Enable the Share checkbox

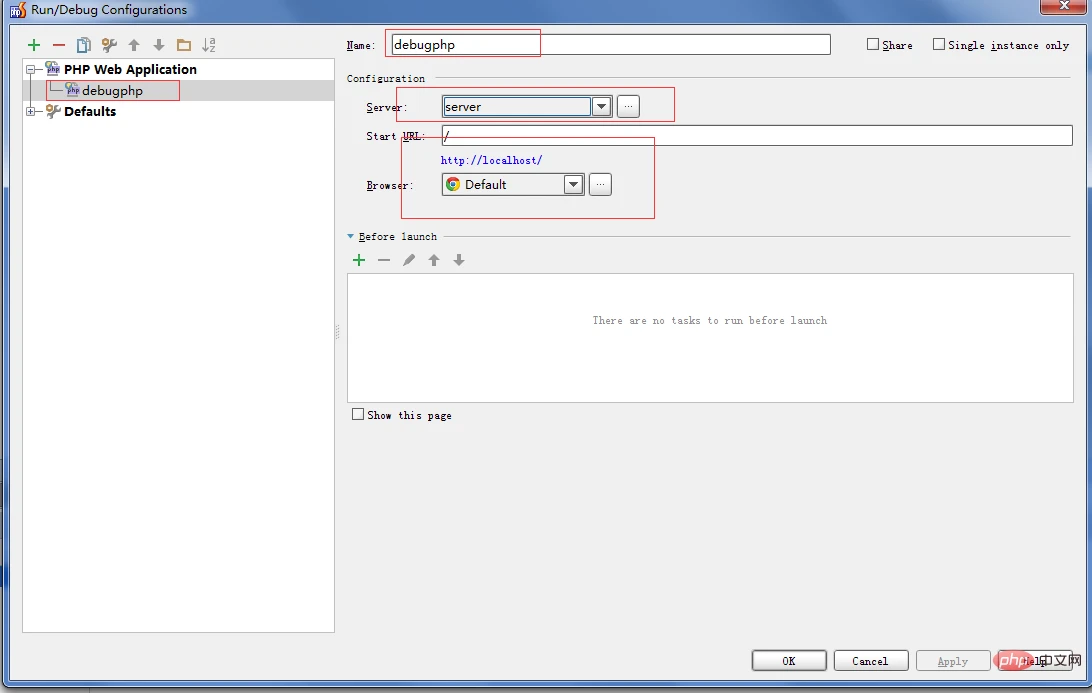pyautogui.click(x=872, y=43)
